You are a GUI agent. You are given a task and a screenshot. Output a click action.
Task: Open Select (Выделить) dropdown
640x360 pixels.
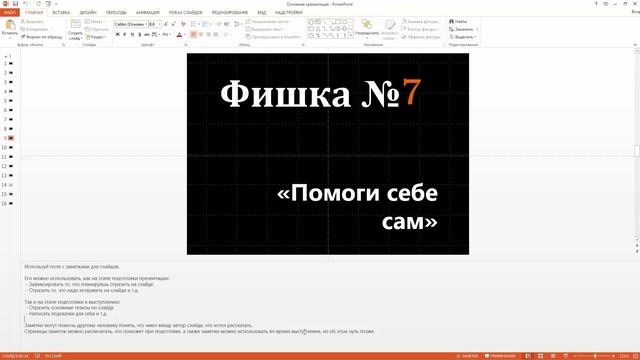point(462,37)
